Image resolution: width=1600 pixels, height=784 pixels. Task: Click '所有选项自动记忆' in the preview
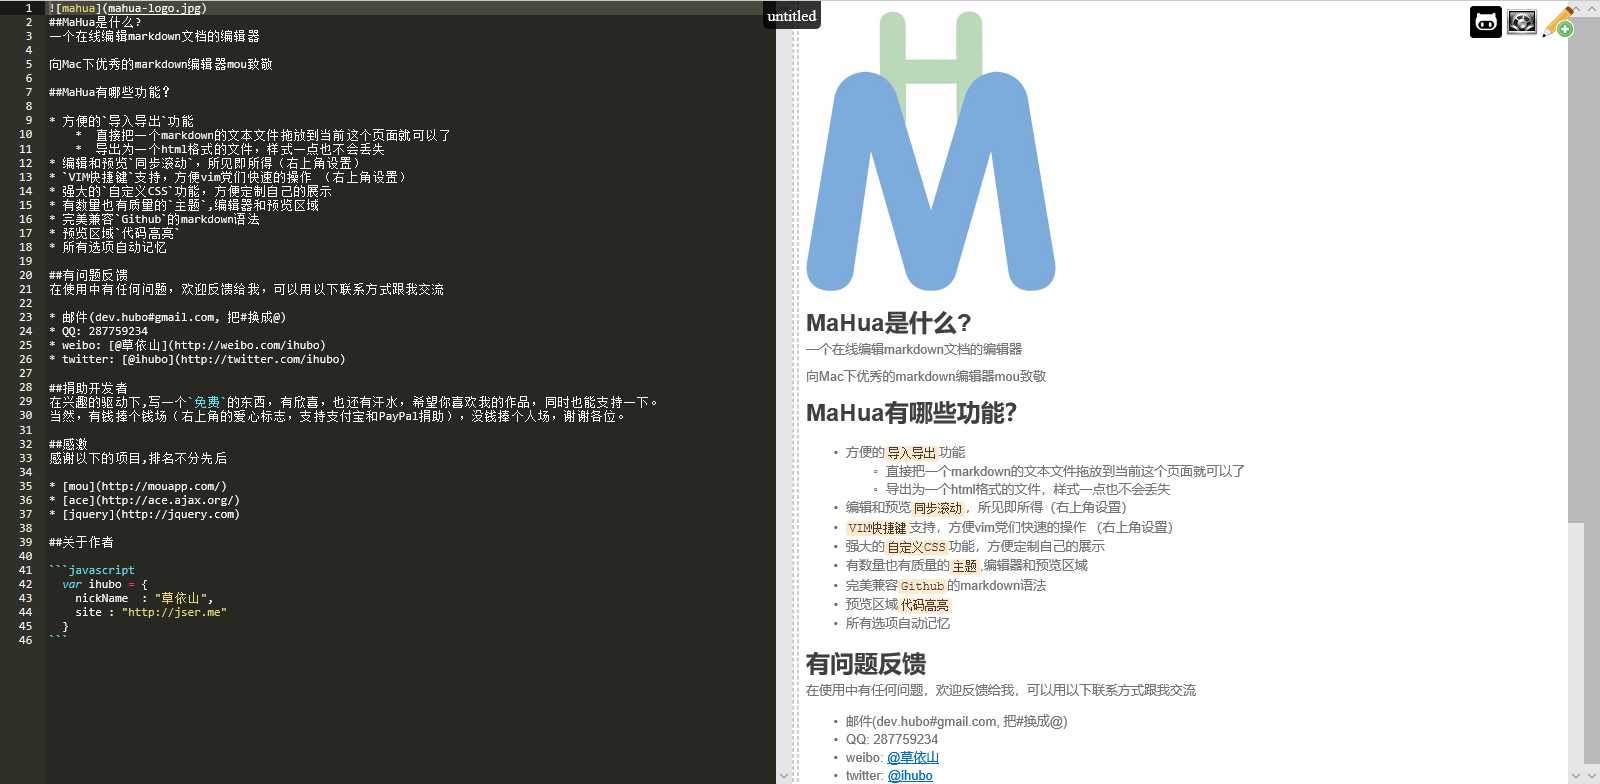898,623
